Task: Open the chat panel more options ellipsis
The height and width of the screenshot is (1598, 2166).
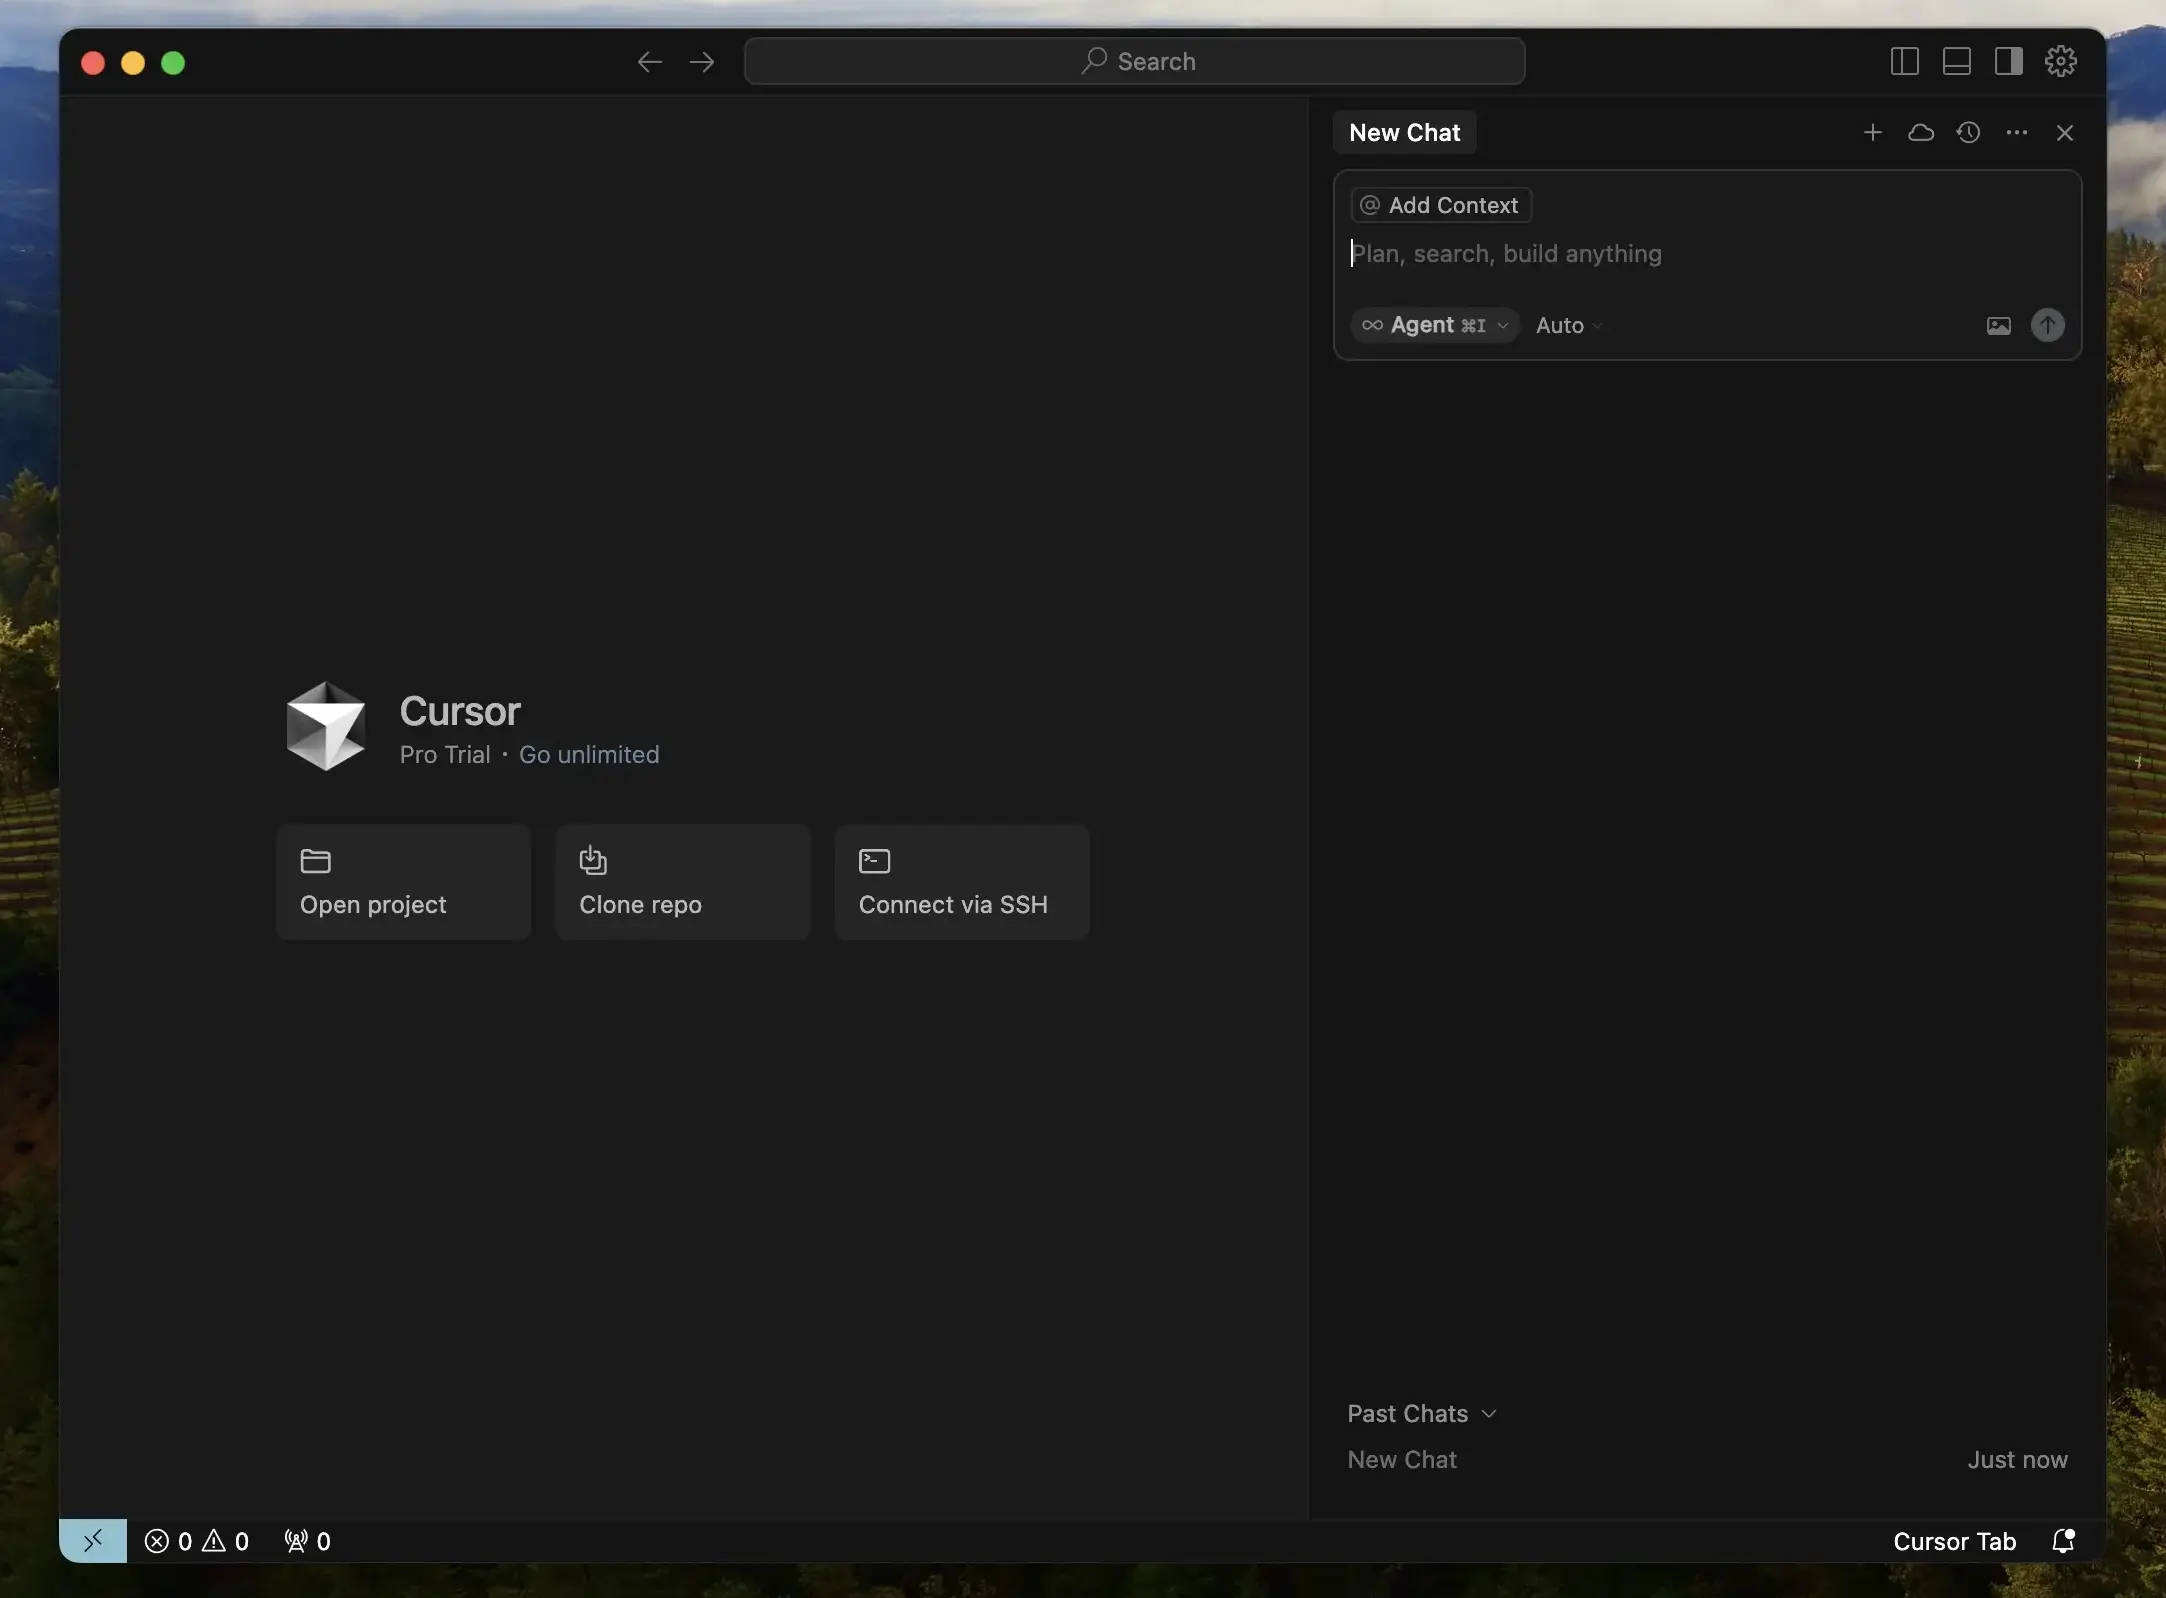Action: click(2016, 133)
